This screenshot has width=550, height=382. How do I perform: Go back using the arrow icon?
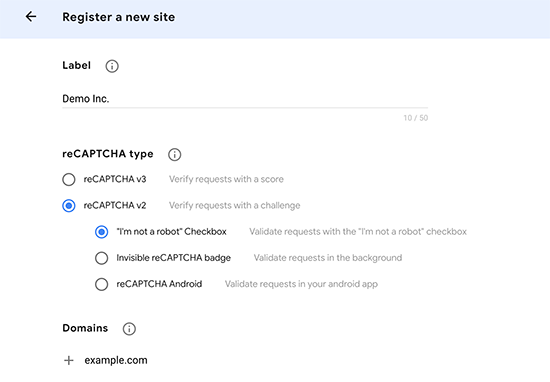click(x=31, y=16)
